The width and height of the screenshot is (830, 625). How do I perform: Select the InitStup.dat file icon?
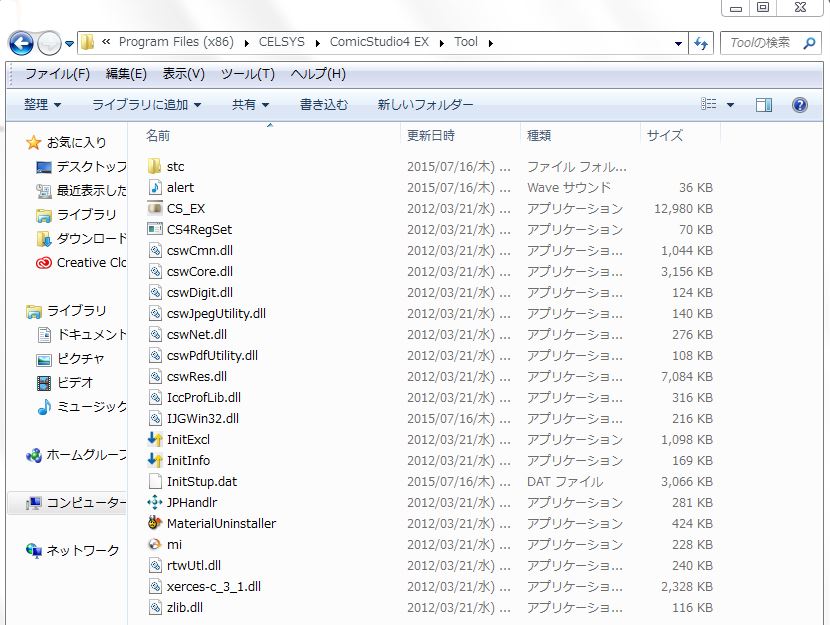155,482
